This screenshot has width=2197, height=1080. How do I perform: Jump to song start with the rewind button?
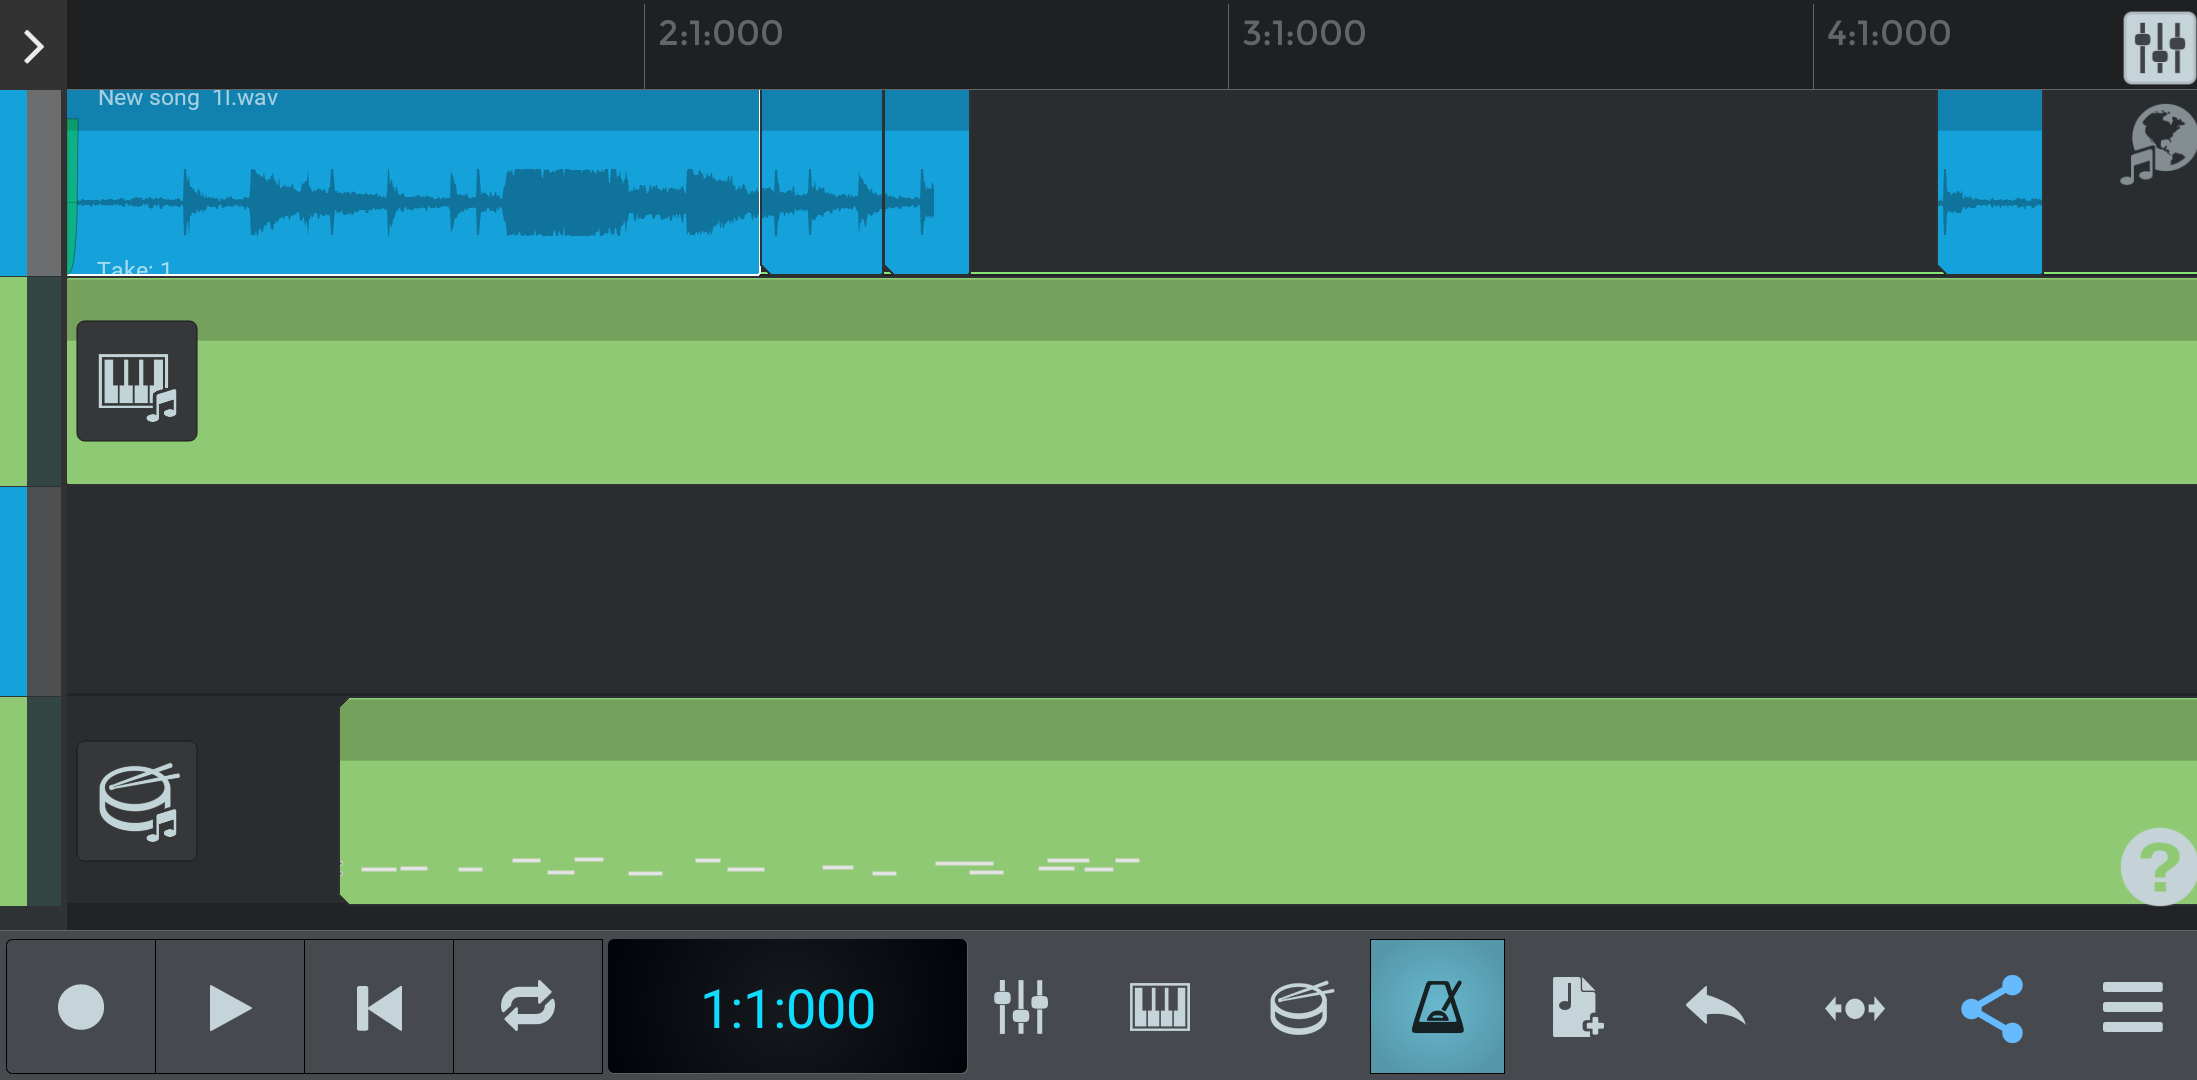[379, 1006]
